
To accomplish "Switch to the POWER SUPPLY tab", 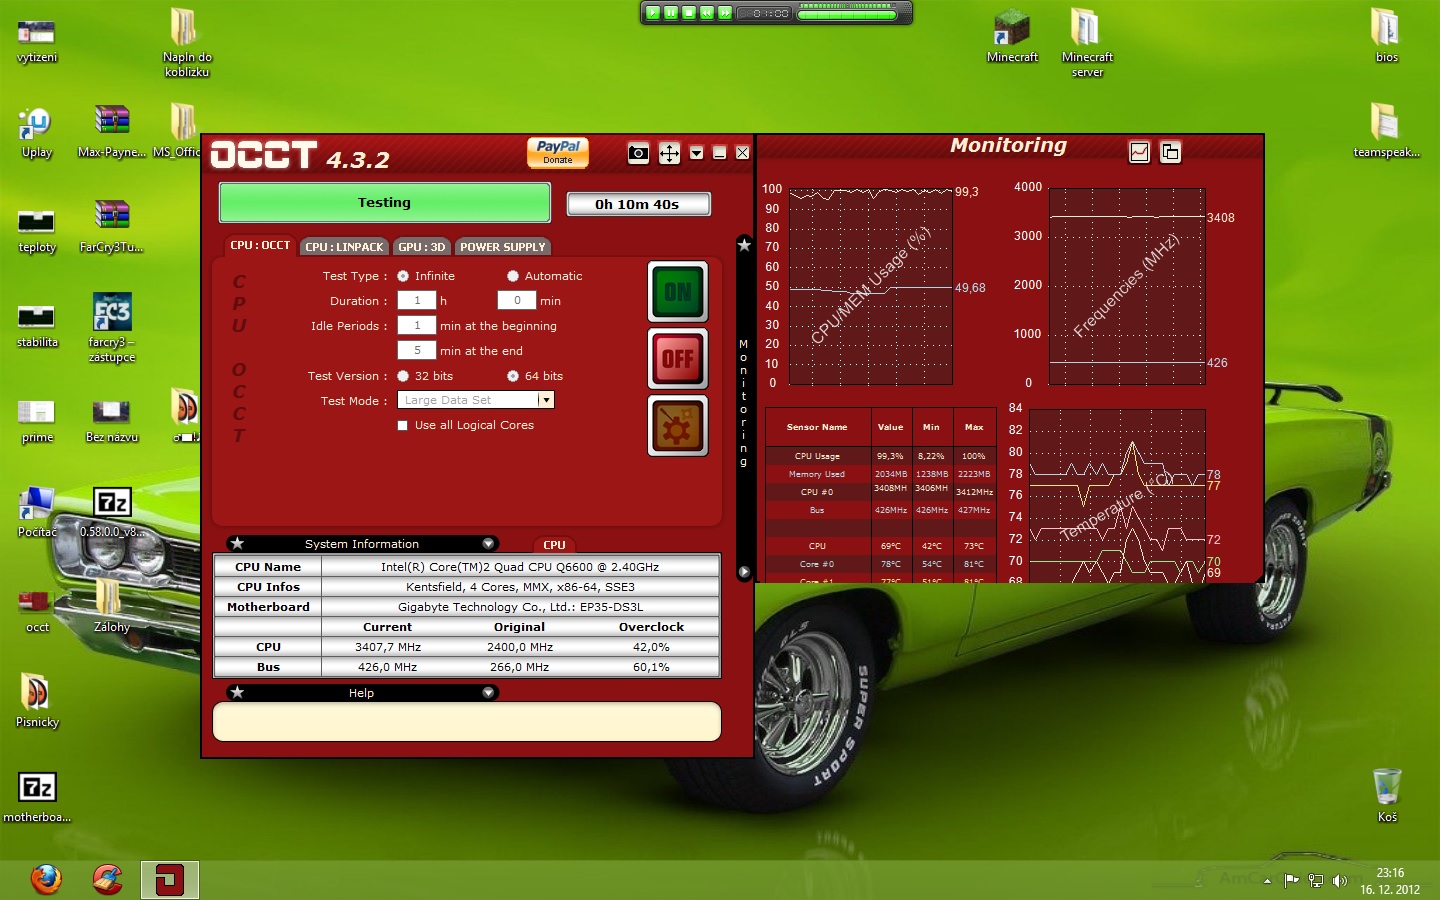I will pyautogui.click(x=503, y=247).
